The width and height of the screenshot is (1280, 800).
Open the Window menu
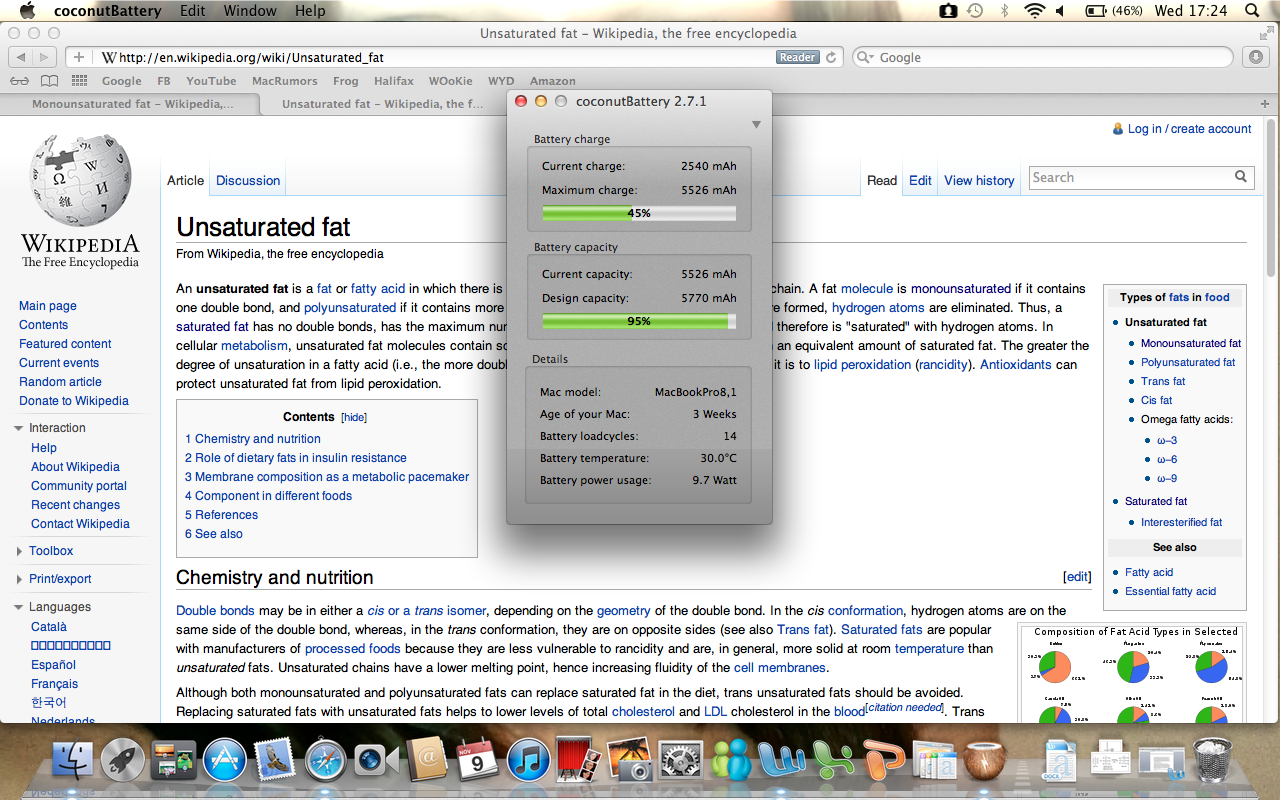coord(250,11)
